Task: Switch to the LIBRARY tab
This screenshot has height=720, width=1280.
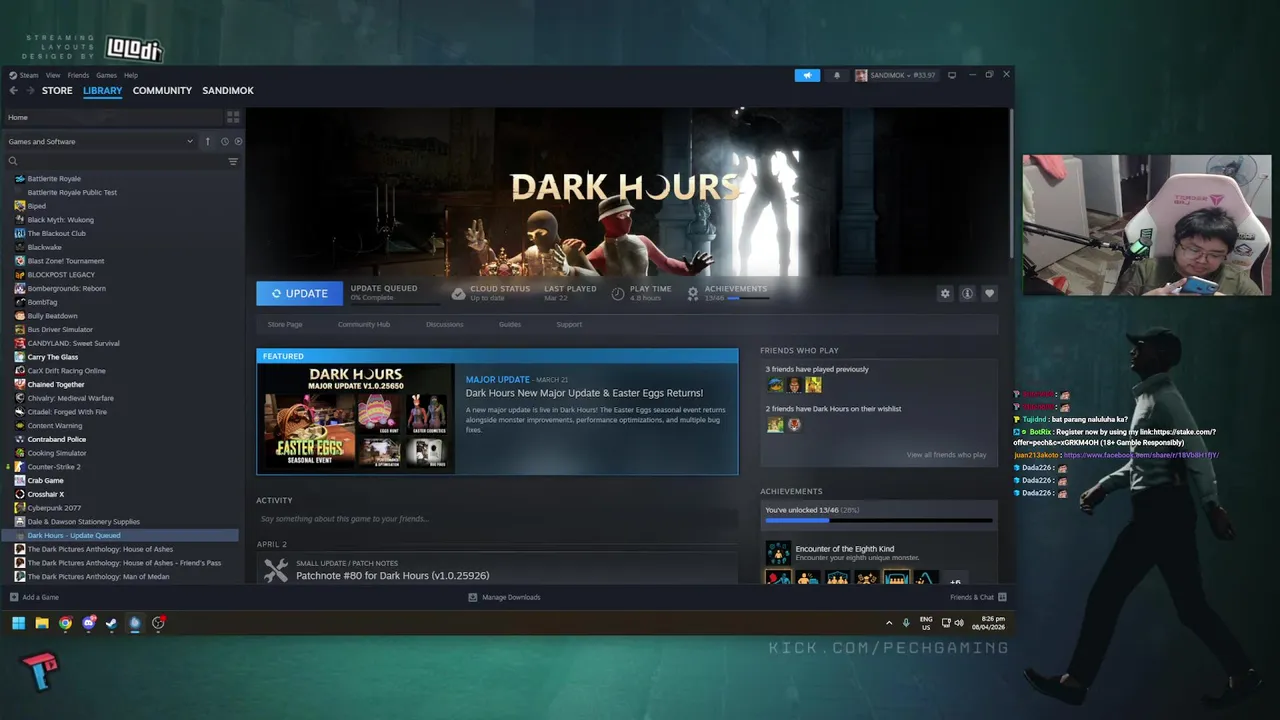Action: click(102, 90)
